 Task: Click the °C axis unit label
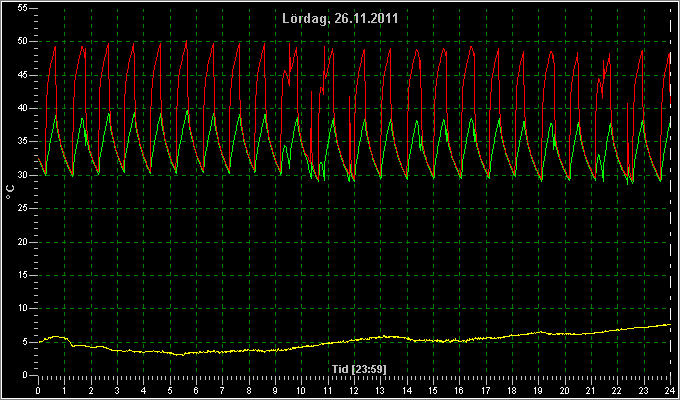(10, 192)
